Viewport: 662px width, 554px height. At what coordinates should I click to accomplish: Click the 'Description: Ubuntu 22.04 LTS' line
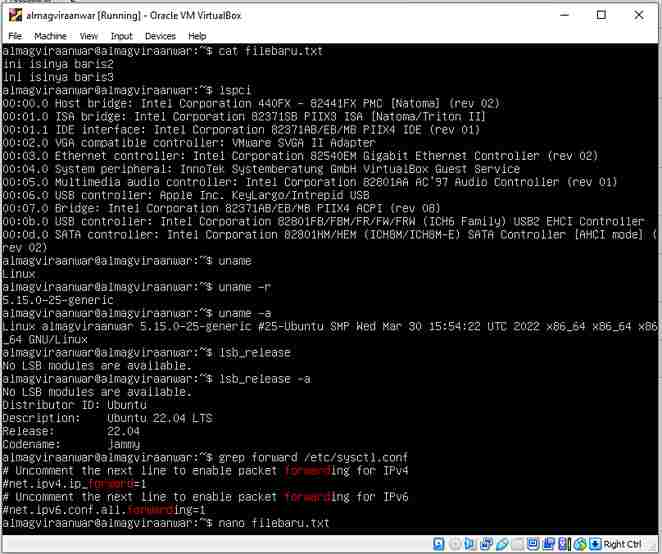coord(107,418)
